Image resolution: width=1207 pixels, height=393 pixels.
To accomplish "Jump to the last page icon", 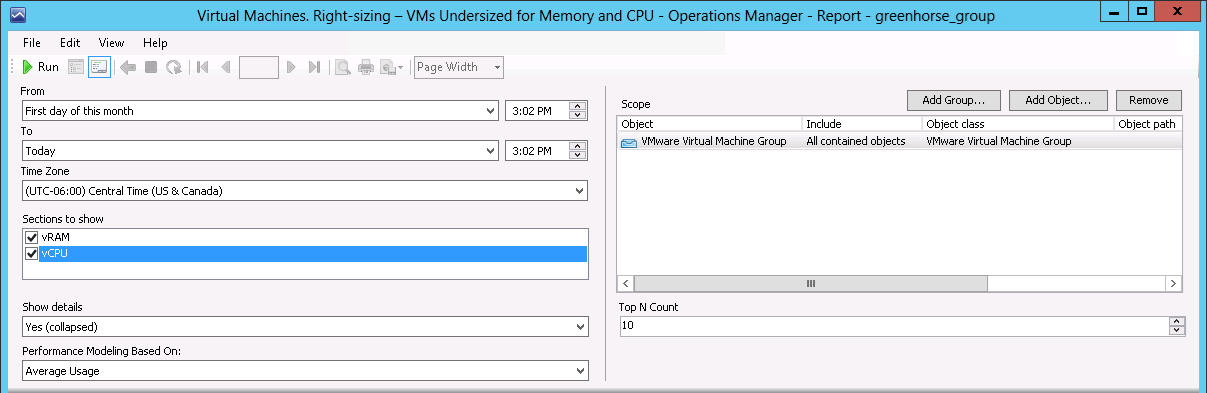I will (x=314, y=67).
